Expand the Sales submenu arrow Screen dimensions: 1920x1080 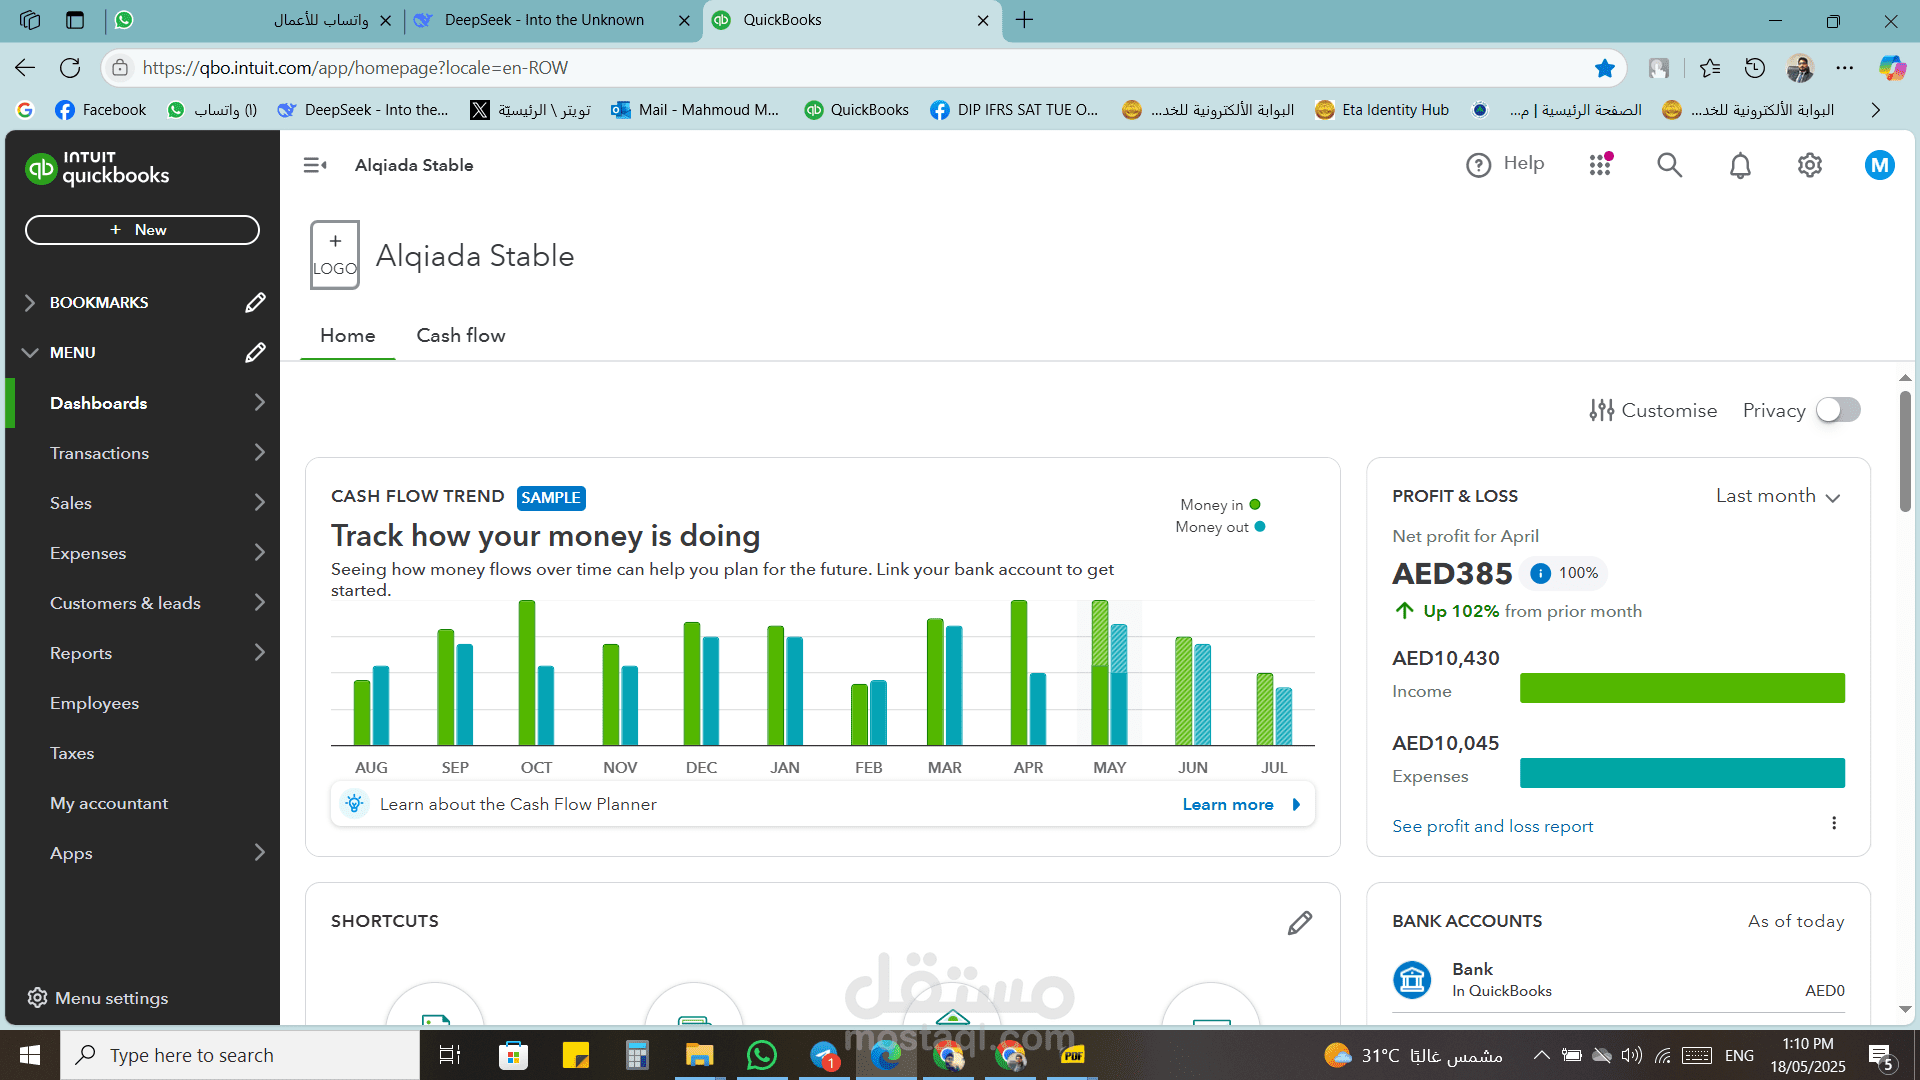pos(260,502)
